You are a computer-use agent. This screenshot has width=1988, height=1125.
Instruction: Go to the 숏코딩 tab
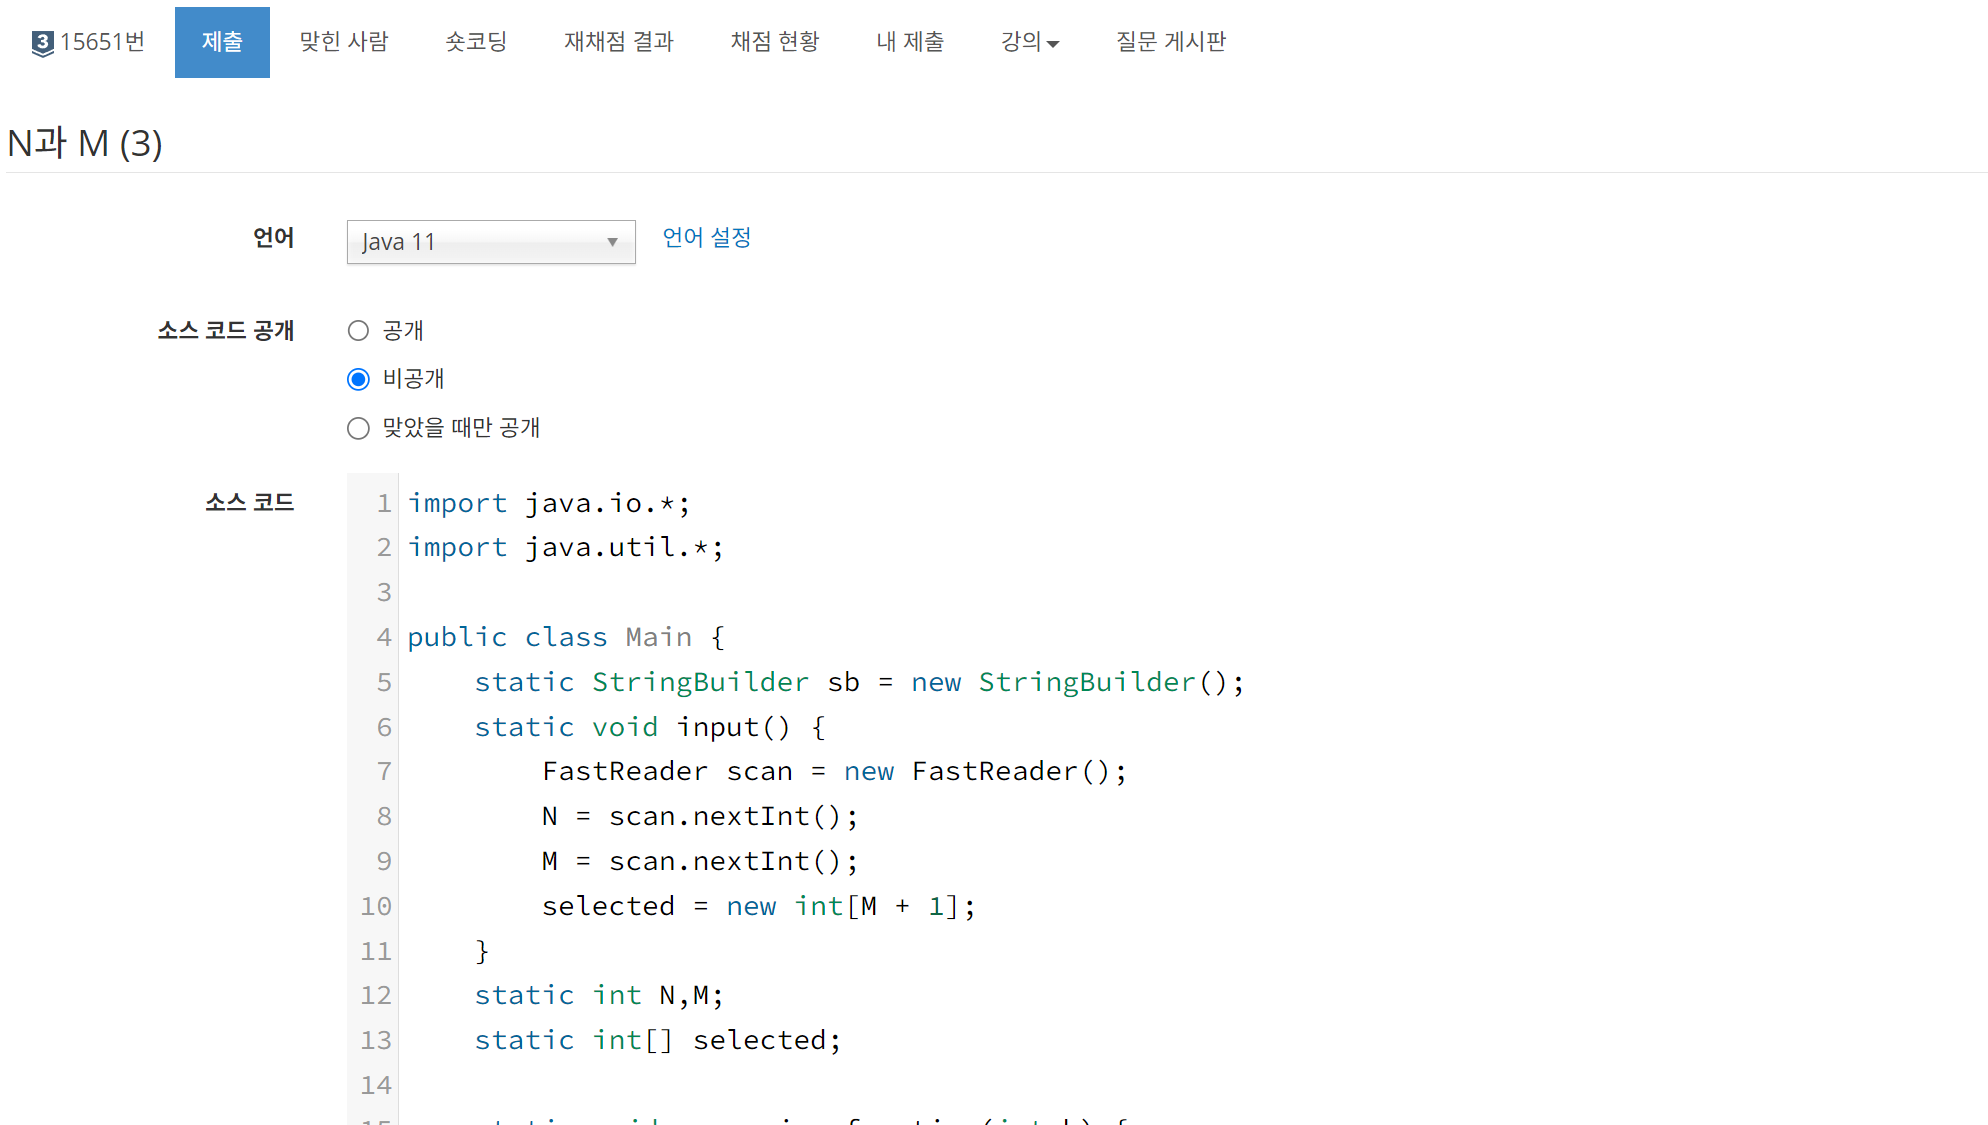pyautogui.click(x=476, y=42)
